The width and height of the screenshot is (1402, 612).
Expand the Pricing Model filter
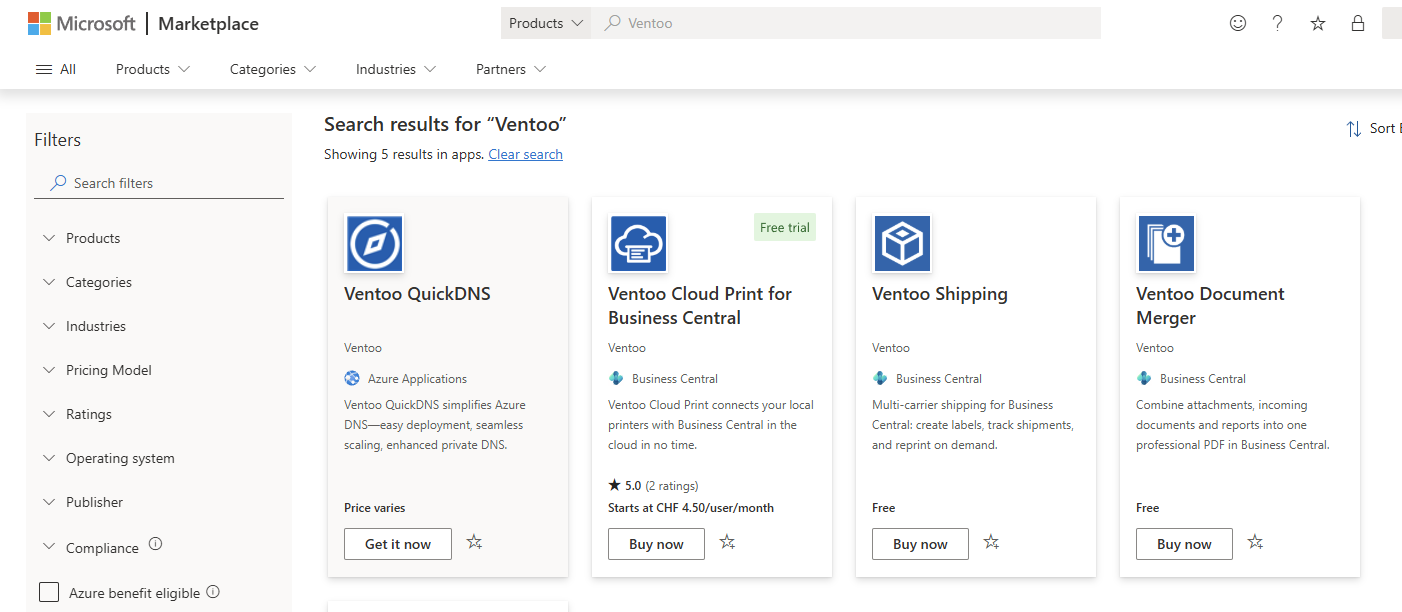[x=98, y=370]
